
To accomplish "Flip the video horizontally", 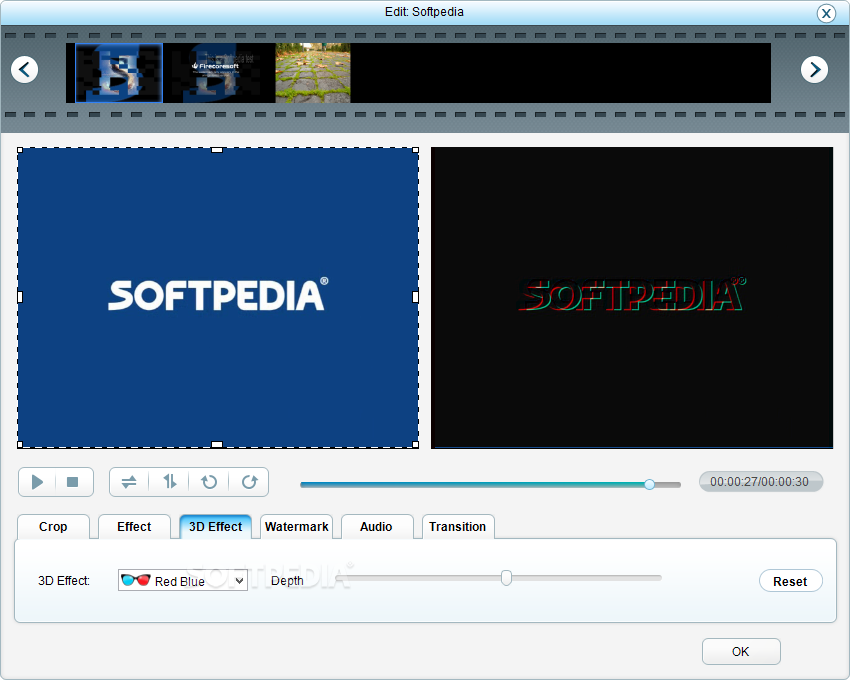I will click(129, 482).
